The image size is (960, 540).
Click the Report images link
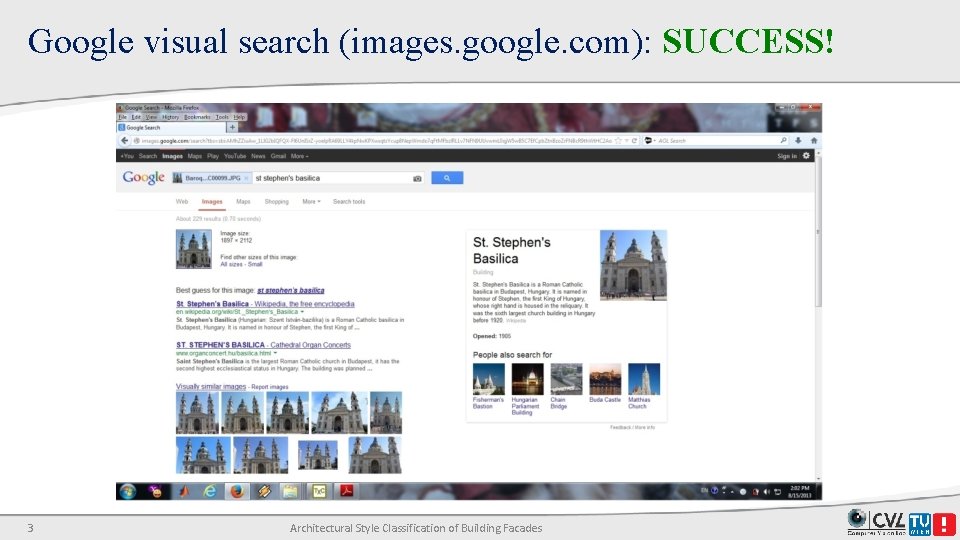269,387
